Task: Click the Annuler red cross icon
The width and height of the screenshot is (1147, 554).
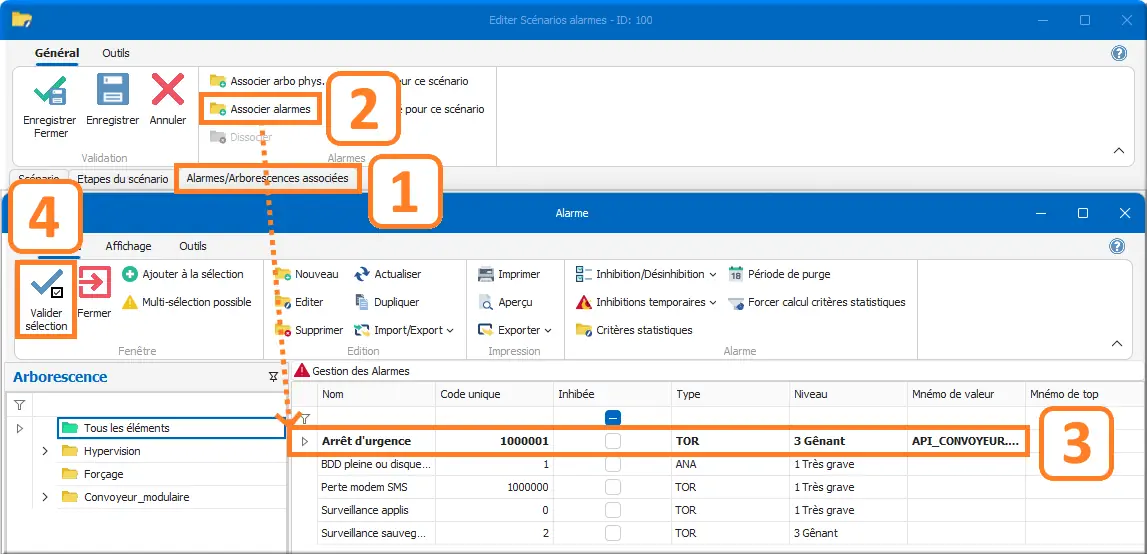Action: tap(168, 89)
